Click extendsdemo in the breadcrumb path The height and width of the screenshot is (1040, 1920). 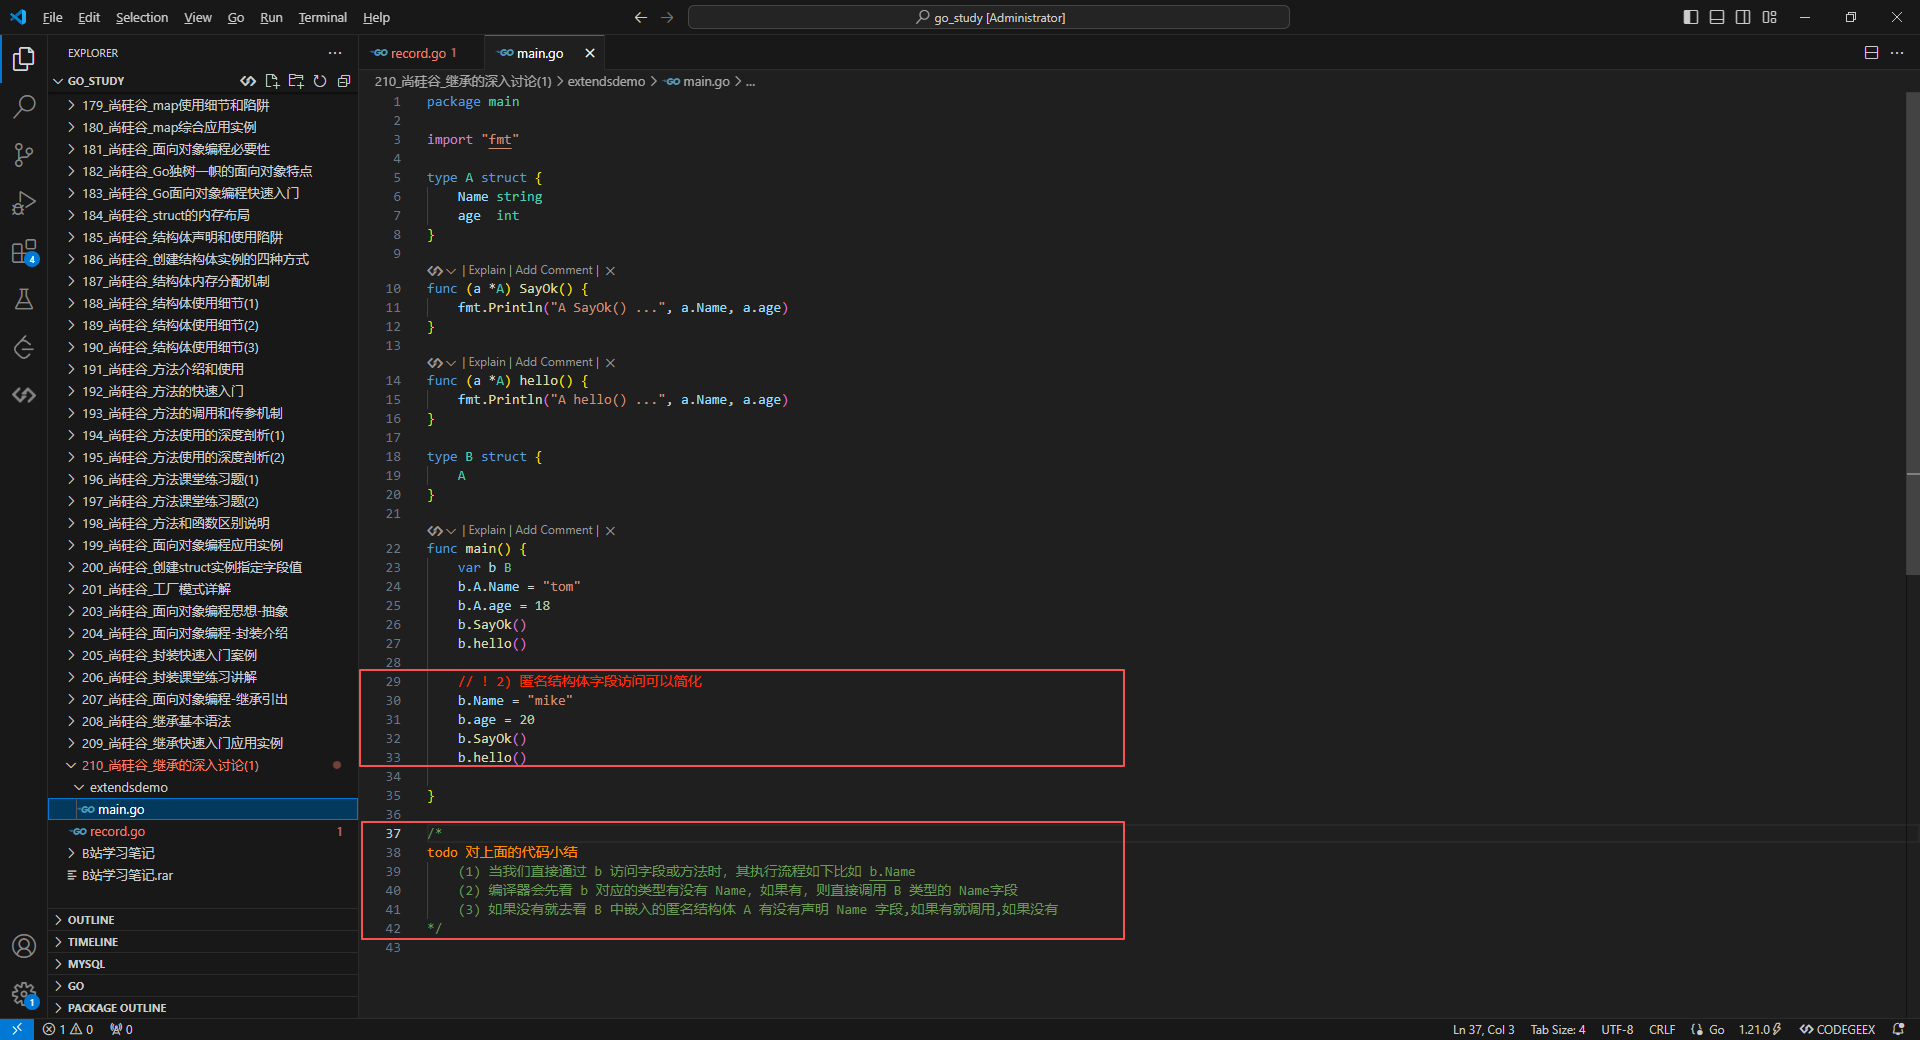pyautogui.click(x=606, y=81)
